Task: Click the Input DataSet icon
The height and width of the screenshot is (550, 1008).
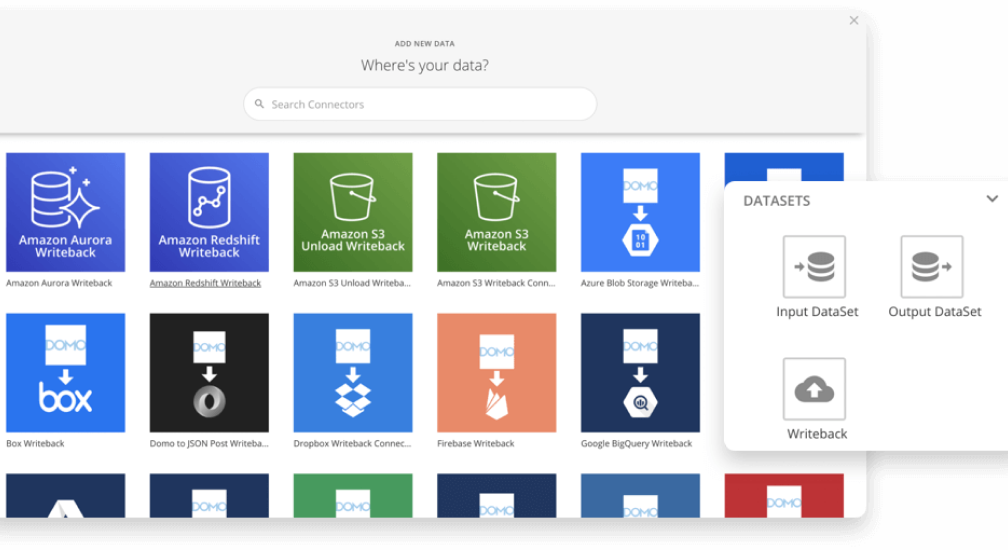Action: 814,267
